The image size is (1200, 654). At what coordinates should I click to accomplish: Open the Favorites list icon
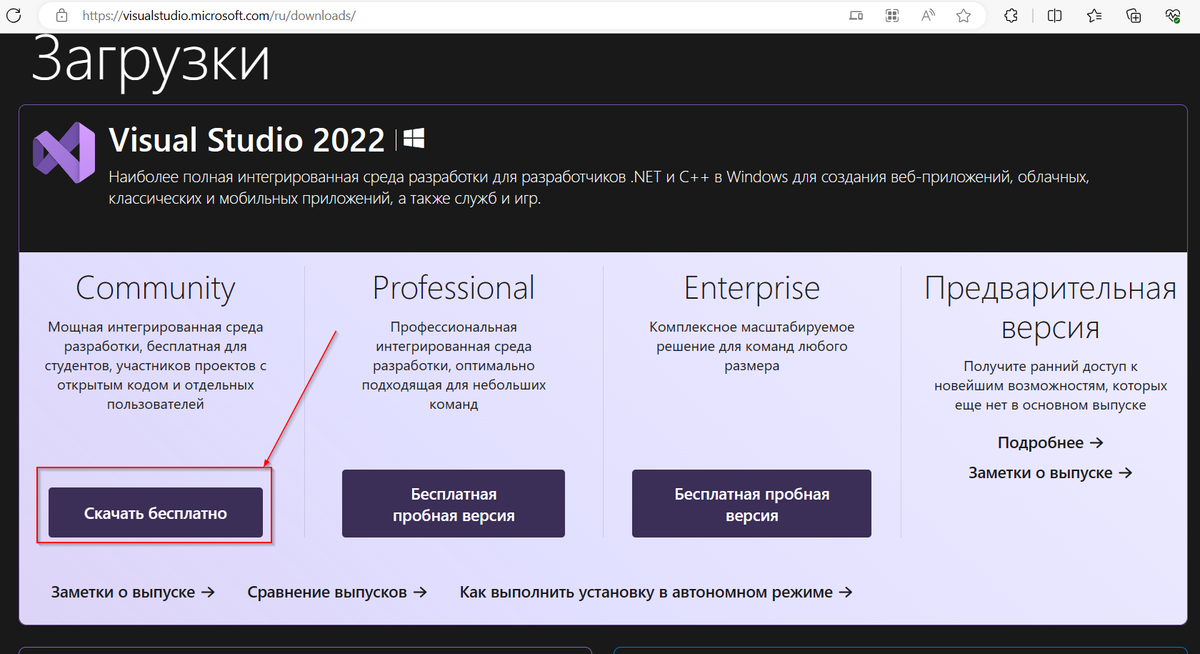pos(1094,16)
